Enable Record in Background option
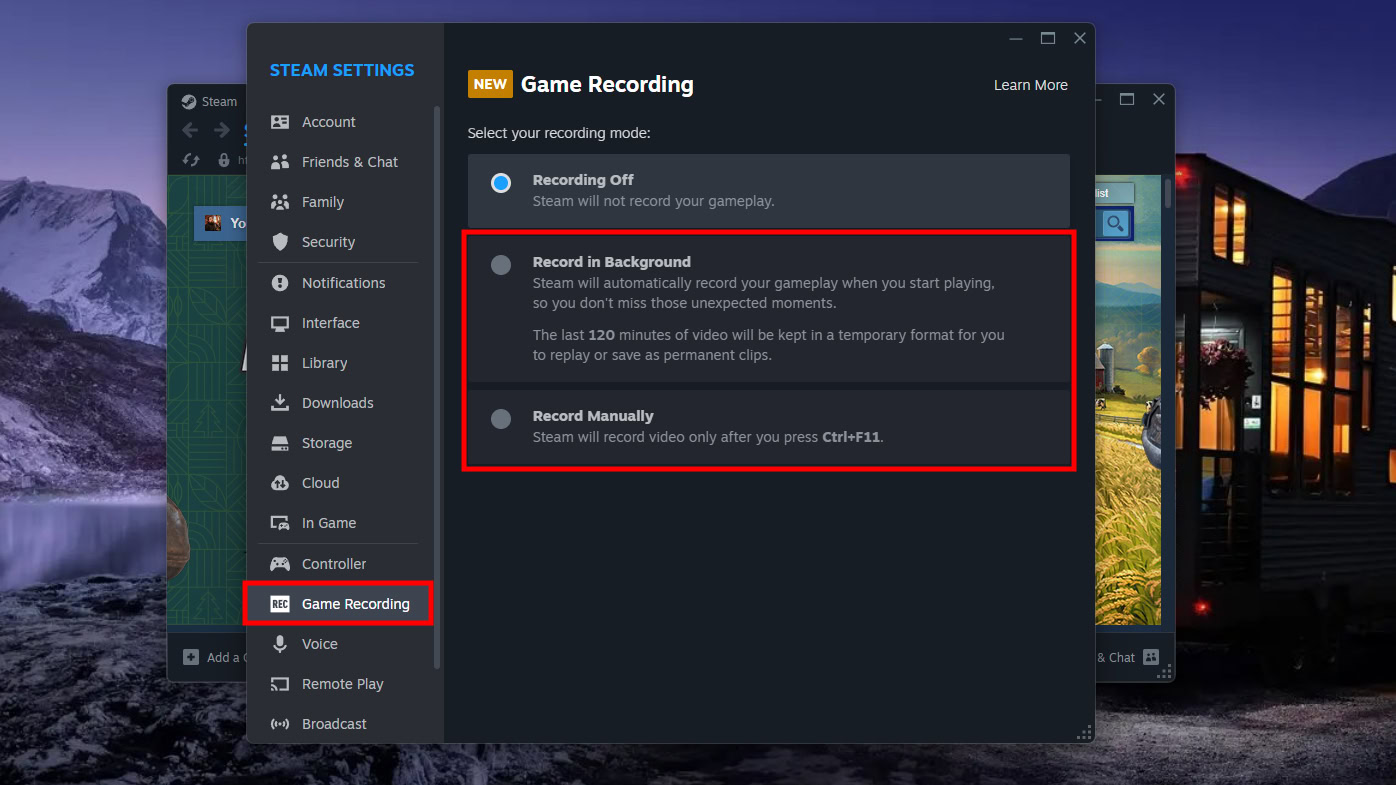 click(501, 265)
